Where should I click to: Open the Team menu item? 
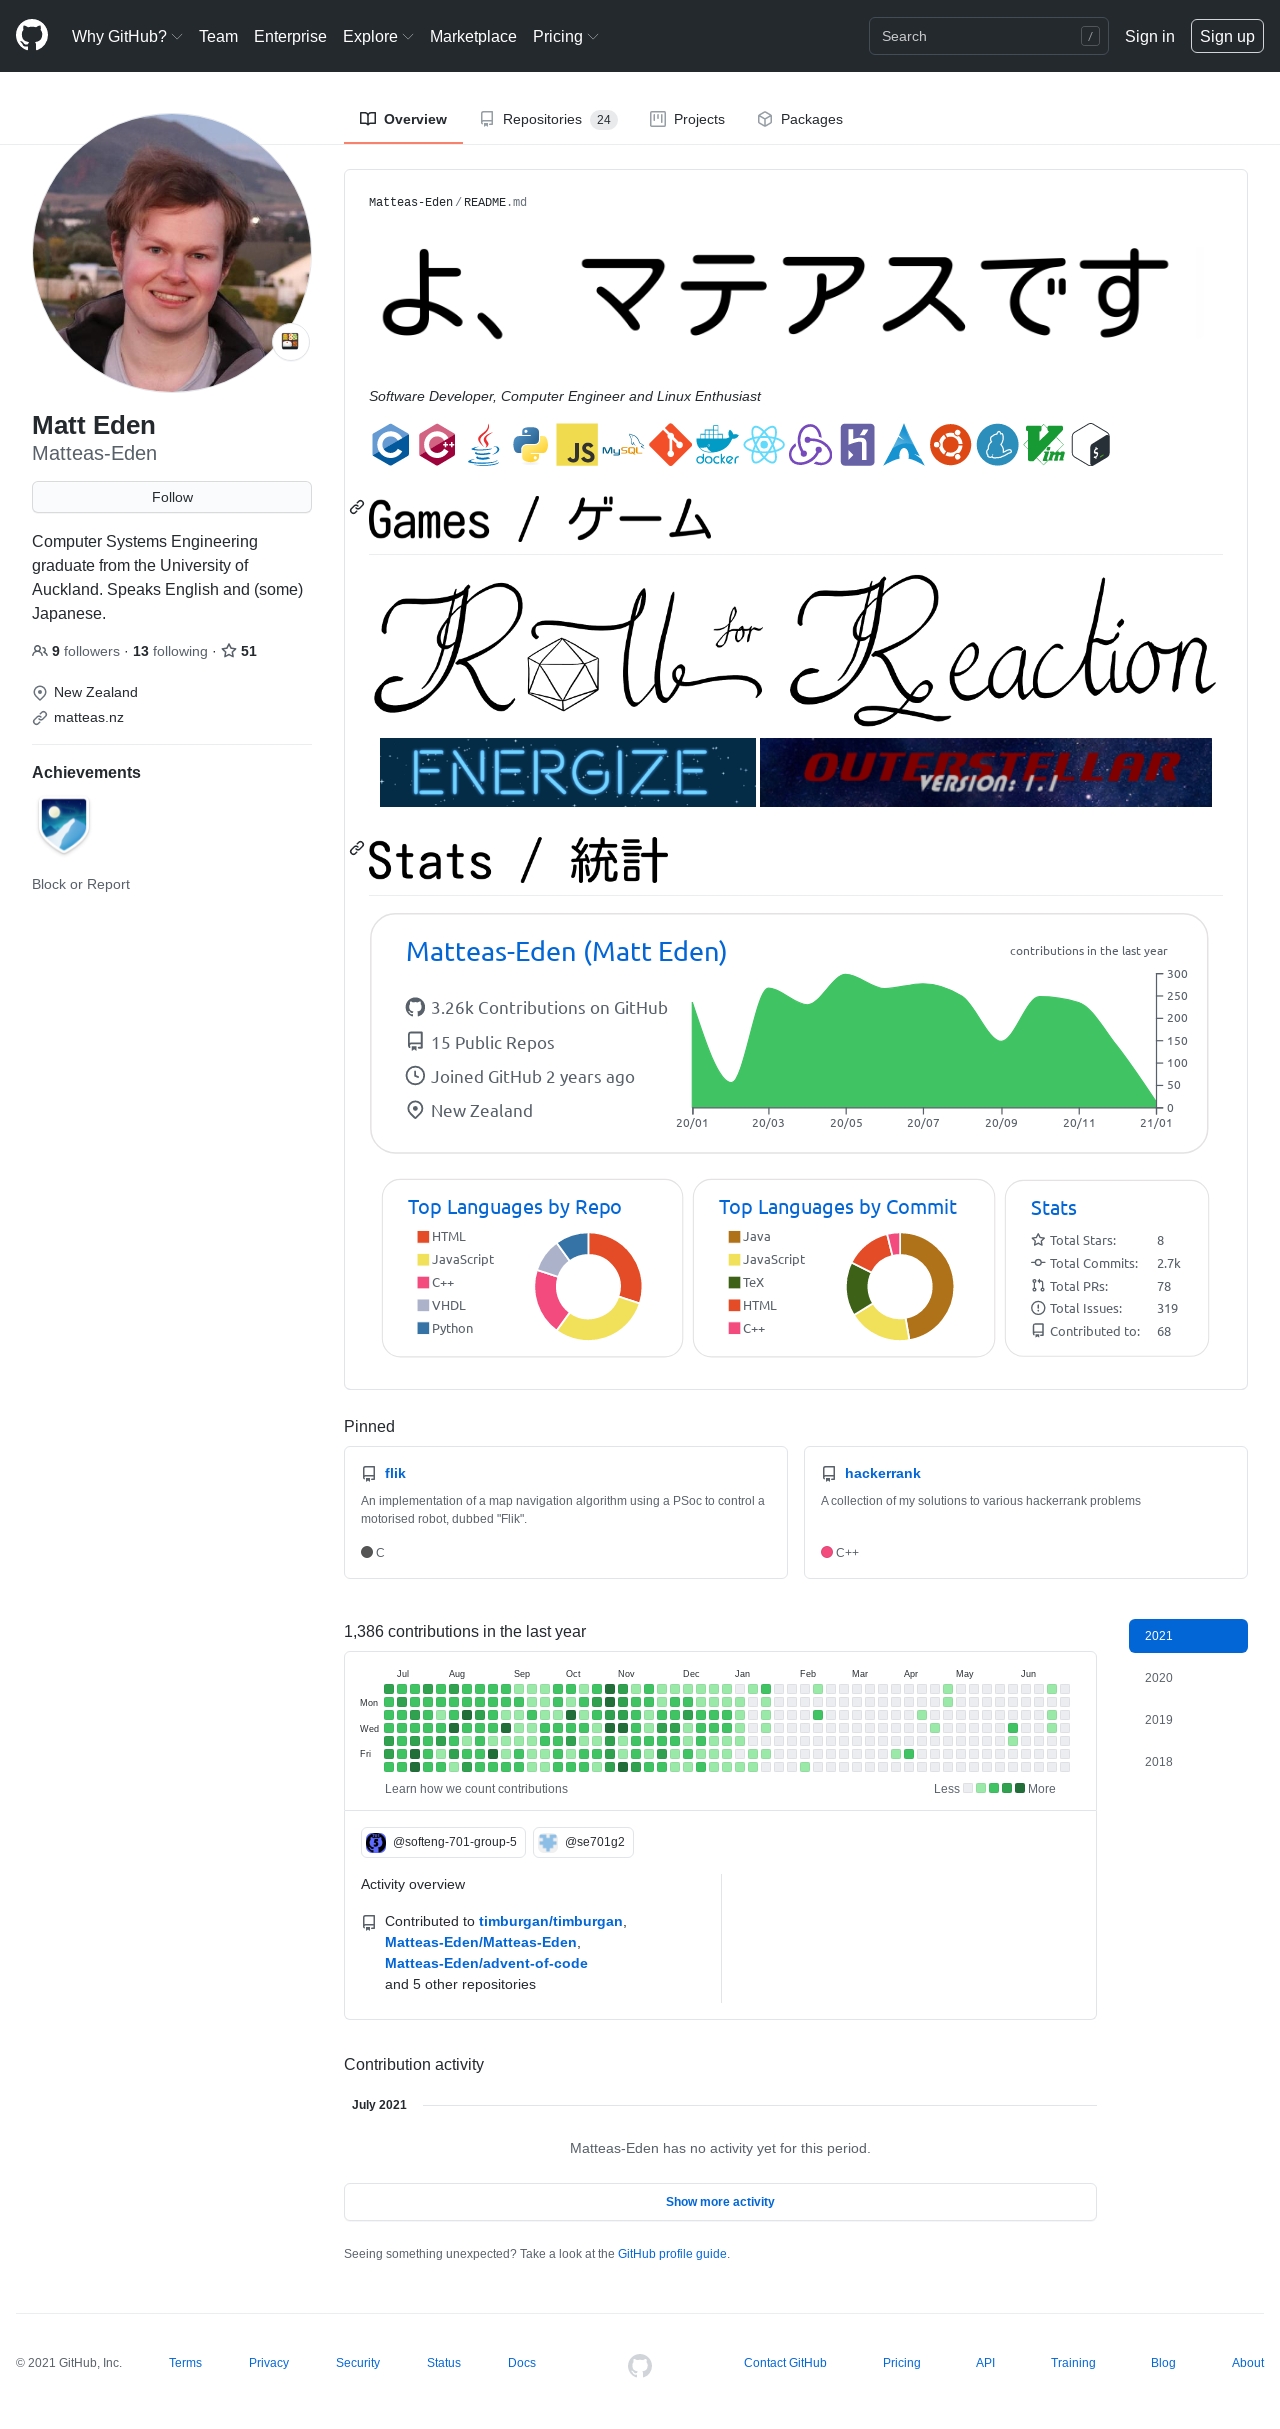pyautogui.click(x=218, y=36)
